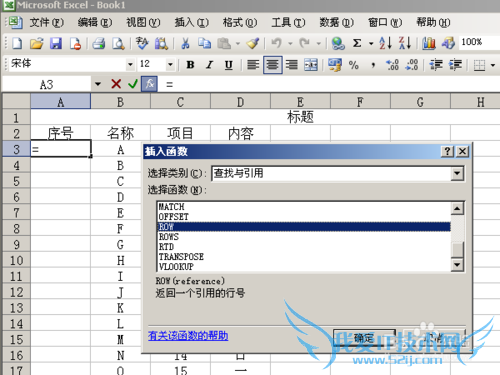Open the 文件 (File) menu
The width and height of the screenshot is (500, 375).
pyautogui.click(x=46, y=22)
